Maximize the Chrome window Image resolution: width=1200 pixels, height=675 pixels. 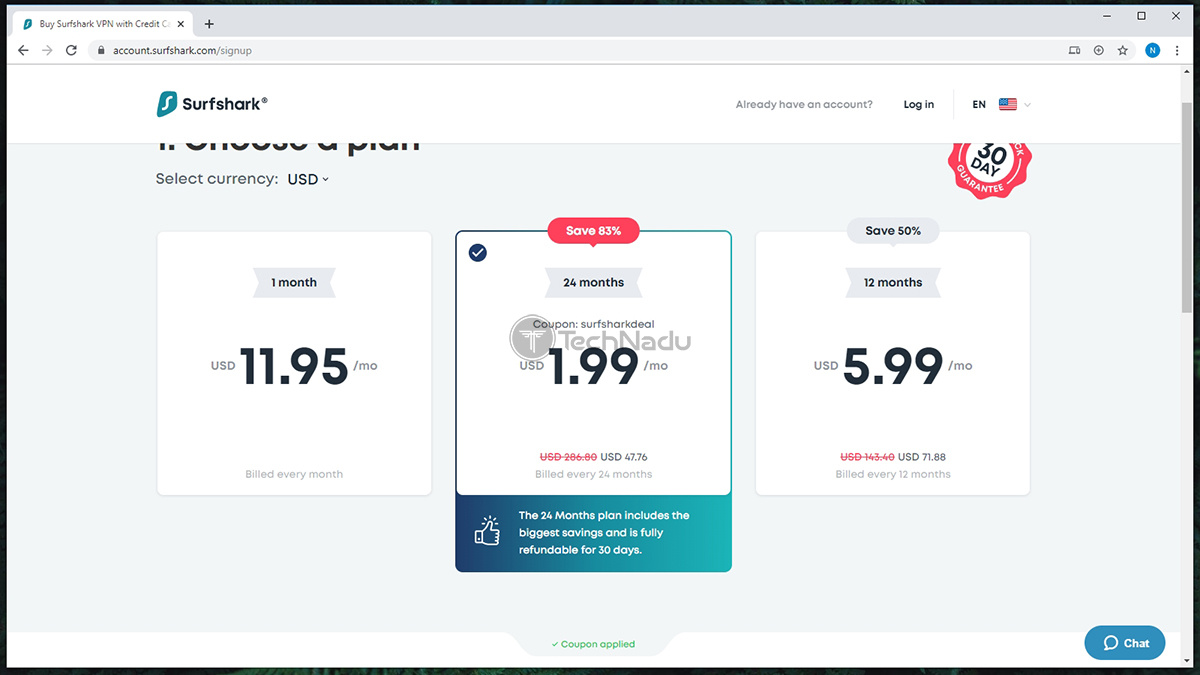(1142, 16)
